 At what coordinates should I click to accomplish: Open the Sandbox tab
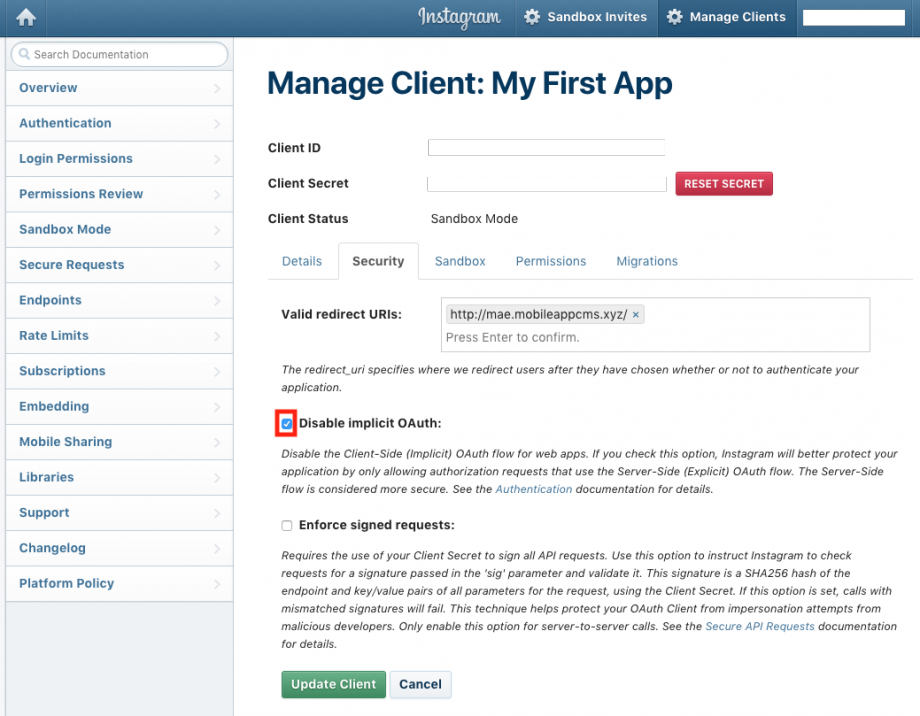460,261
